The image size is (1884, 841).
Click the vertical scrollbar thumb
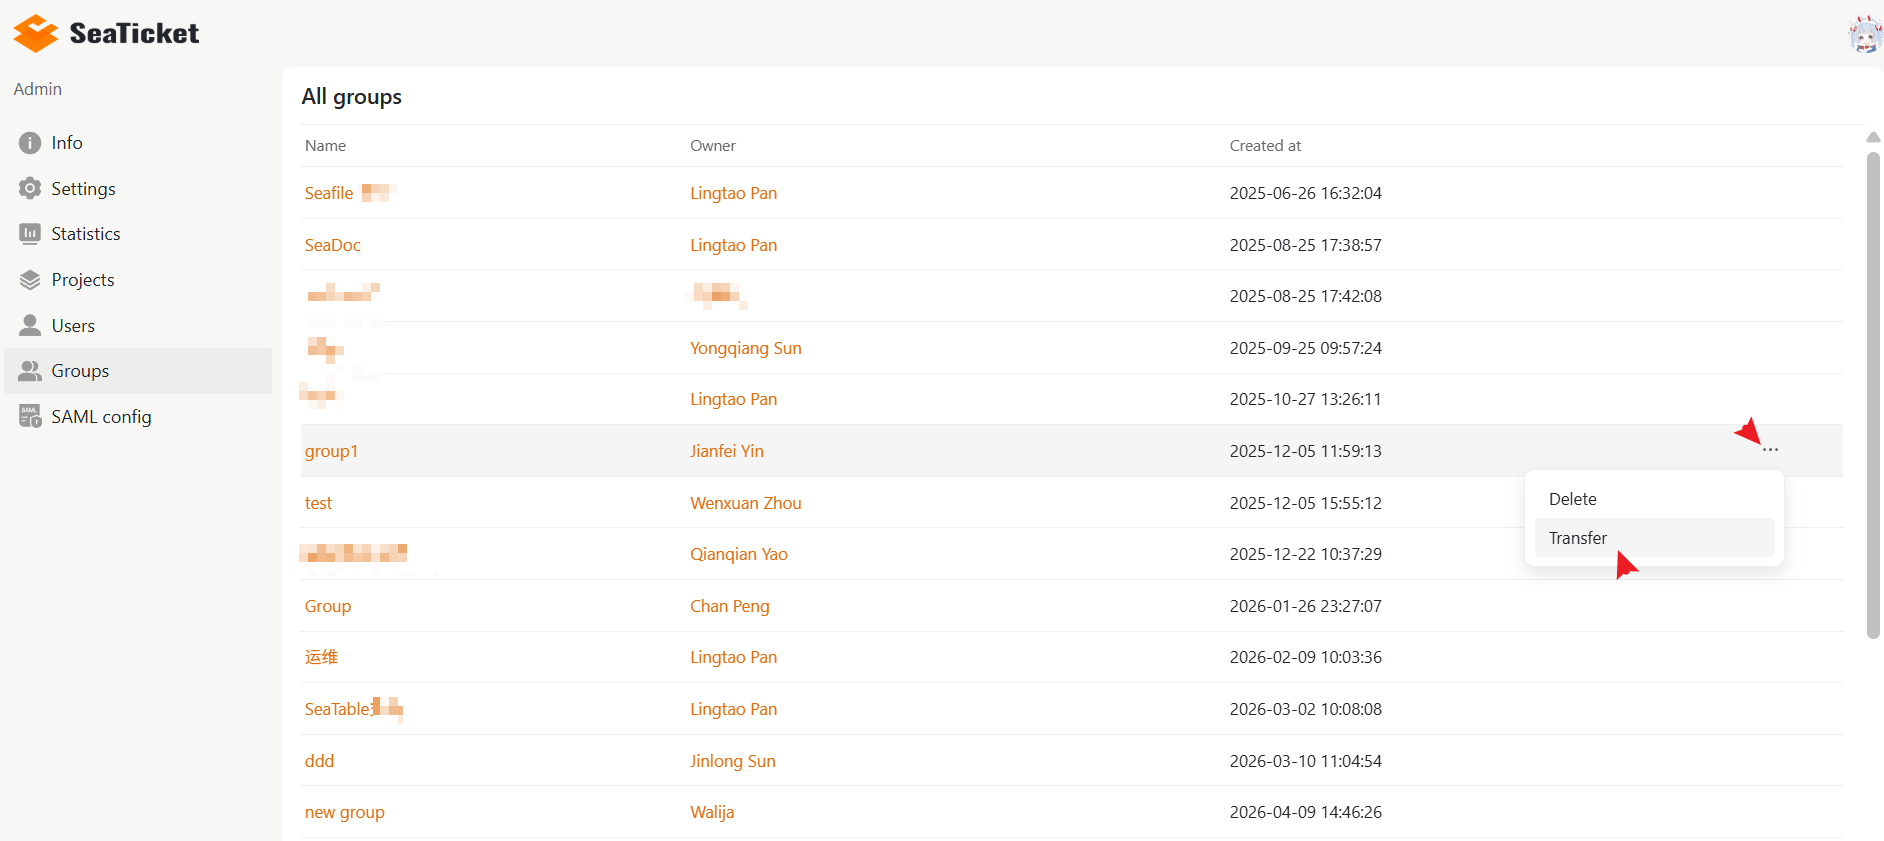pyautogui.click(x=1873, y=395)
